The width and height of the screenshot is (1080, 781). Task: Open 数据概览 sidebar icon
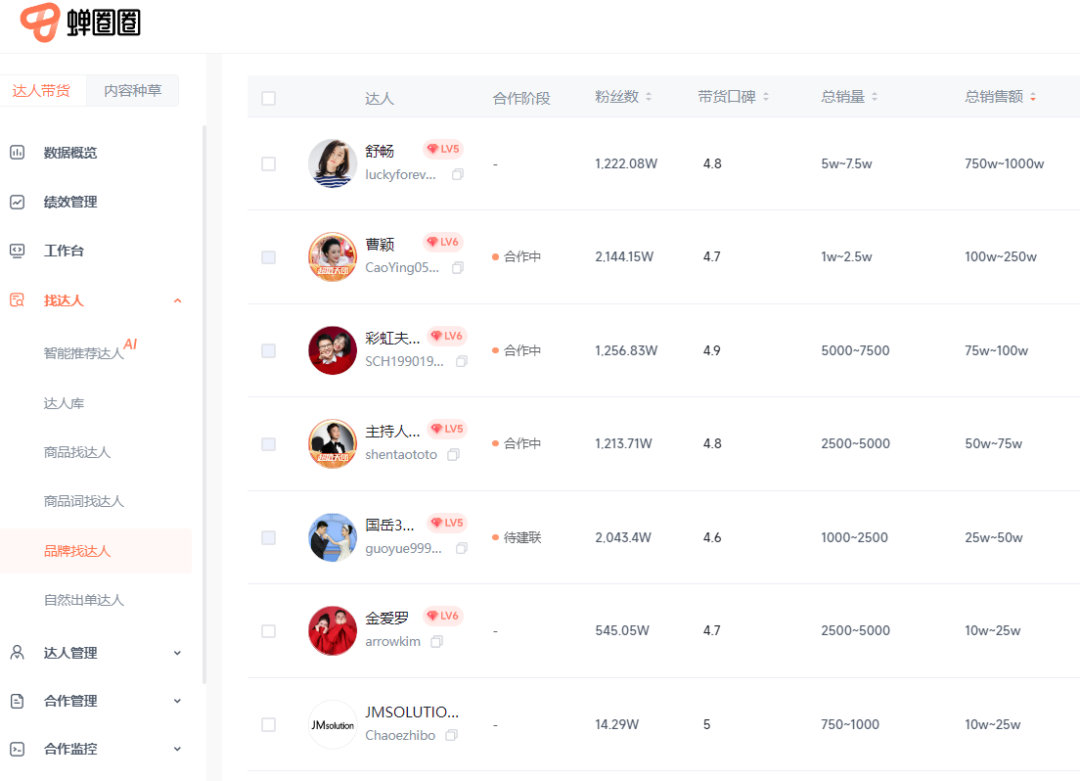tap(17, 152)
